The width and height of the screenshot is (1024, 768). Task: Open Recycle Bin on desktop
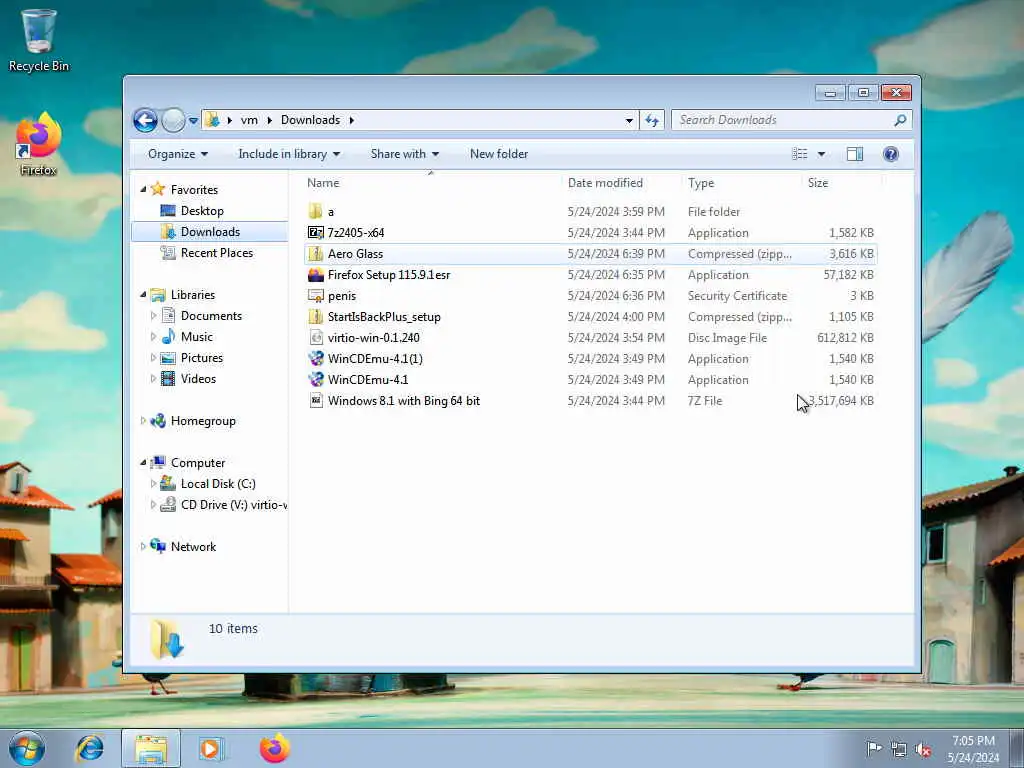pos(39,40)
